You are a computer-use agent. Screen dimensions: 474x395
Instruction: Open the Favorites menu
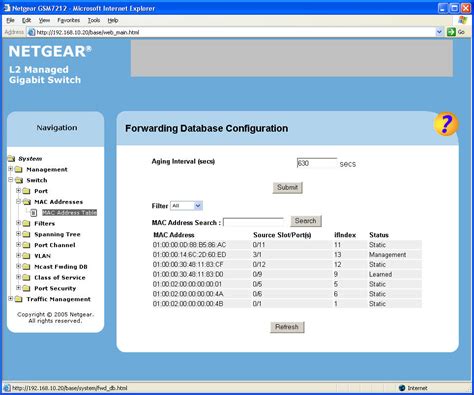[68, 20]
